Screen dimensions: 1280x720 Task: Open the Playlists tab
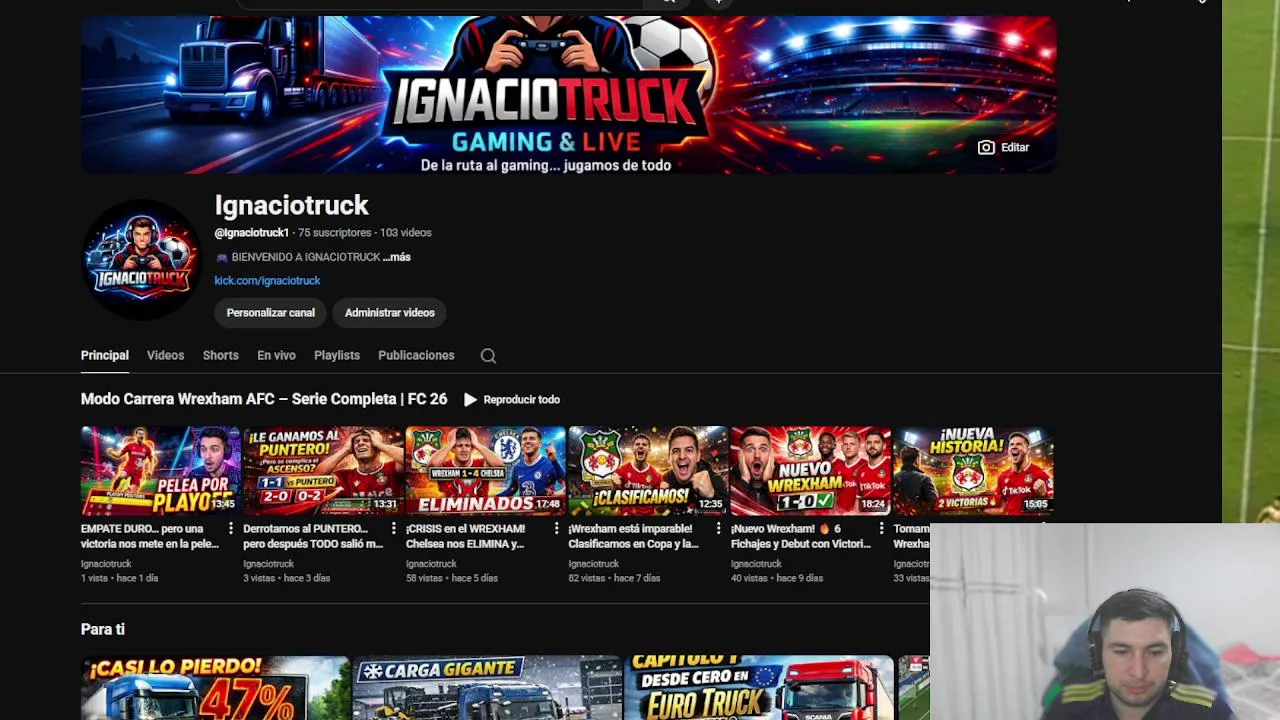click(x=337, y=356)
